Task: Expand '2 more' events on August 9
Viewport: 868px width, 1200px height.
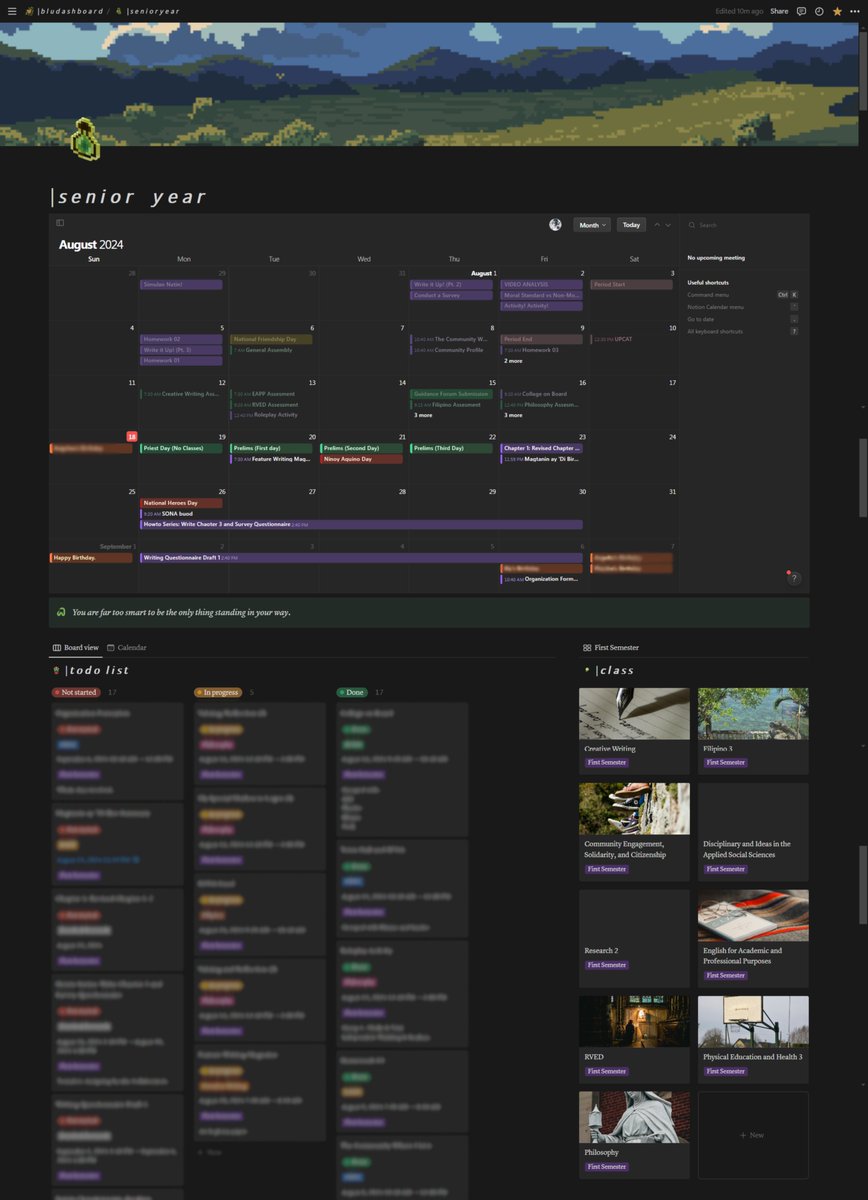Action: coord(513,361)
